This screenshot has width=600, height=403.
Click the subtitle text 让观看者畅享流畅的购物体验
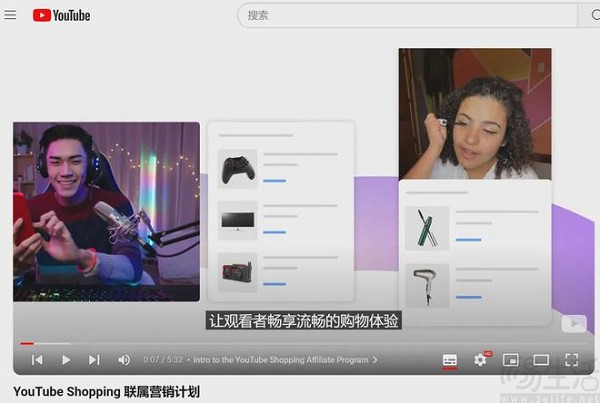pos(303,320)
